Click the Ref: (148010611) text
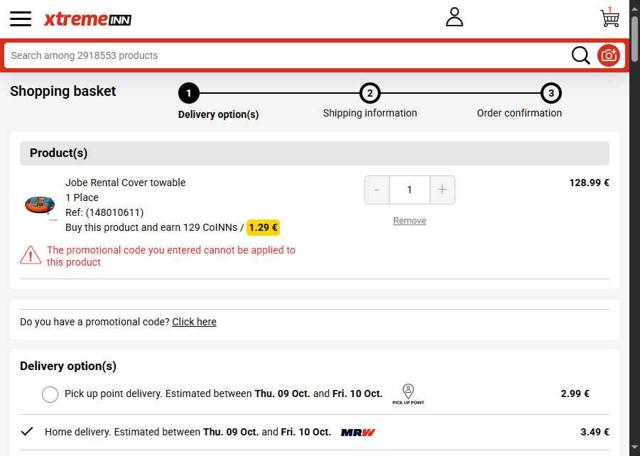640x456 pixels. 104,212
